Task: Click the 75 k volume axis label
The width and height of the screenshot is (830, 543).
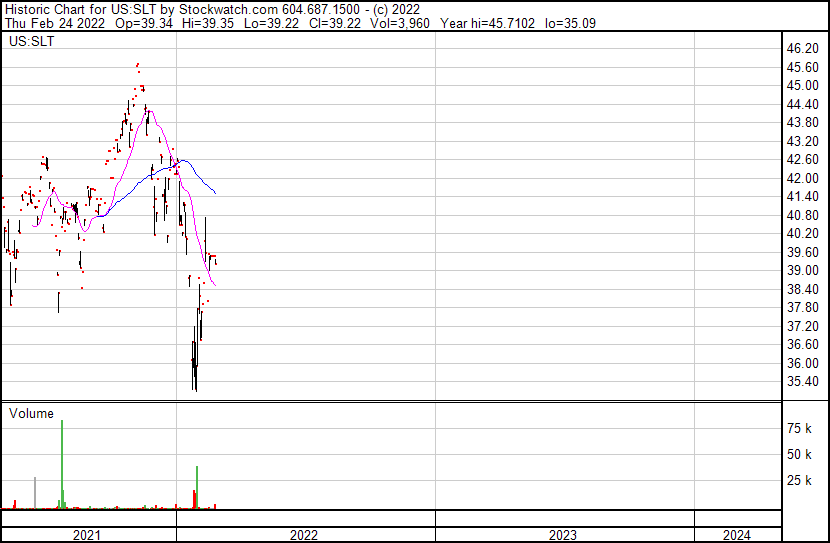Action: 800,429
